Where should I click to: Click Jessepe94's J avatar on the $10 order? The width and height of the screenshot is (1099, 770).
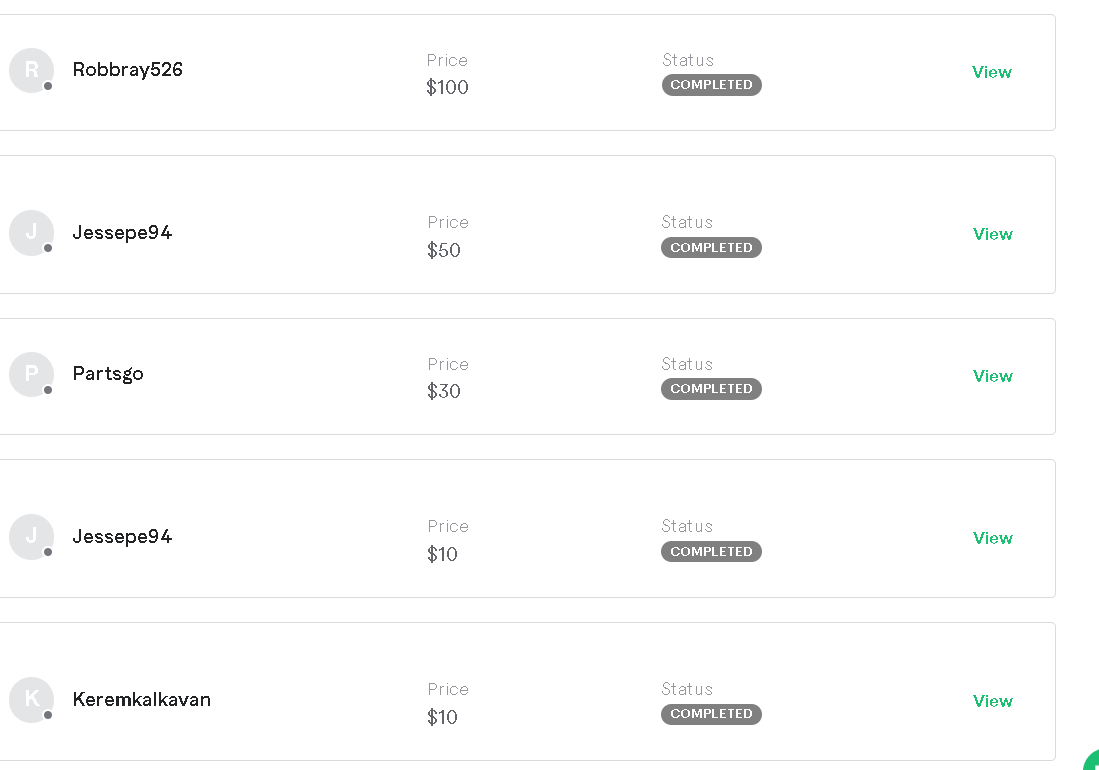pos(31,536)
